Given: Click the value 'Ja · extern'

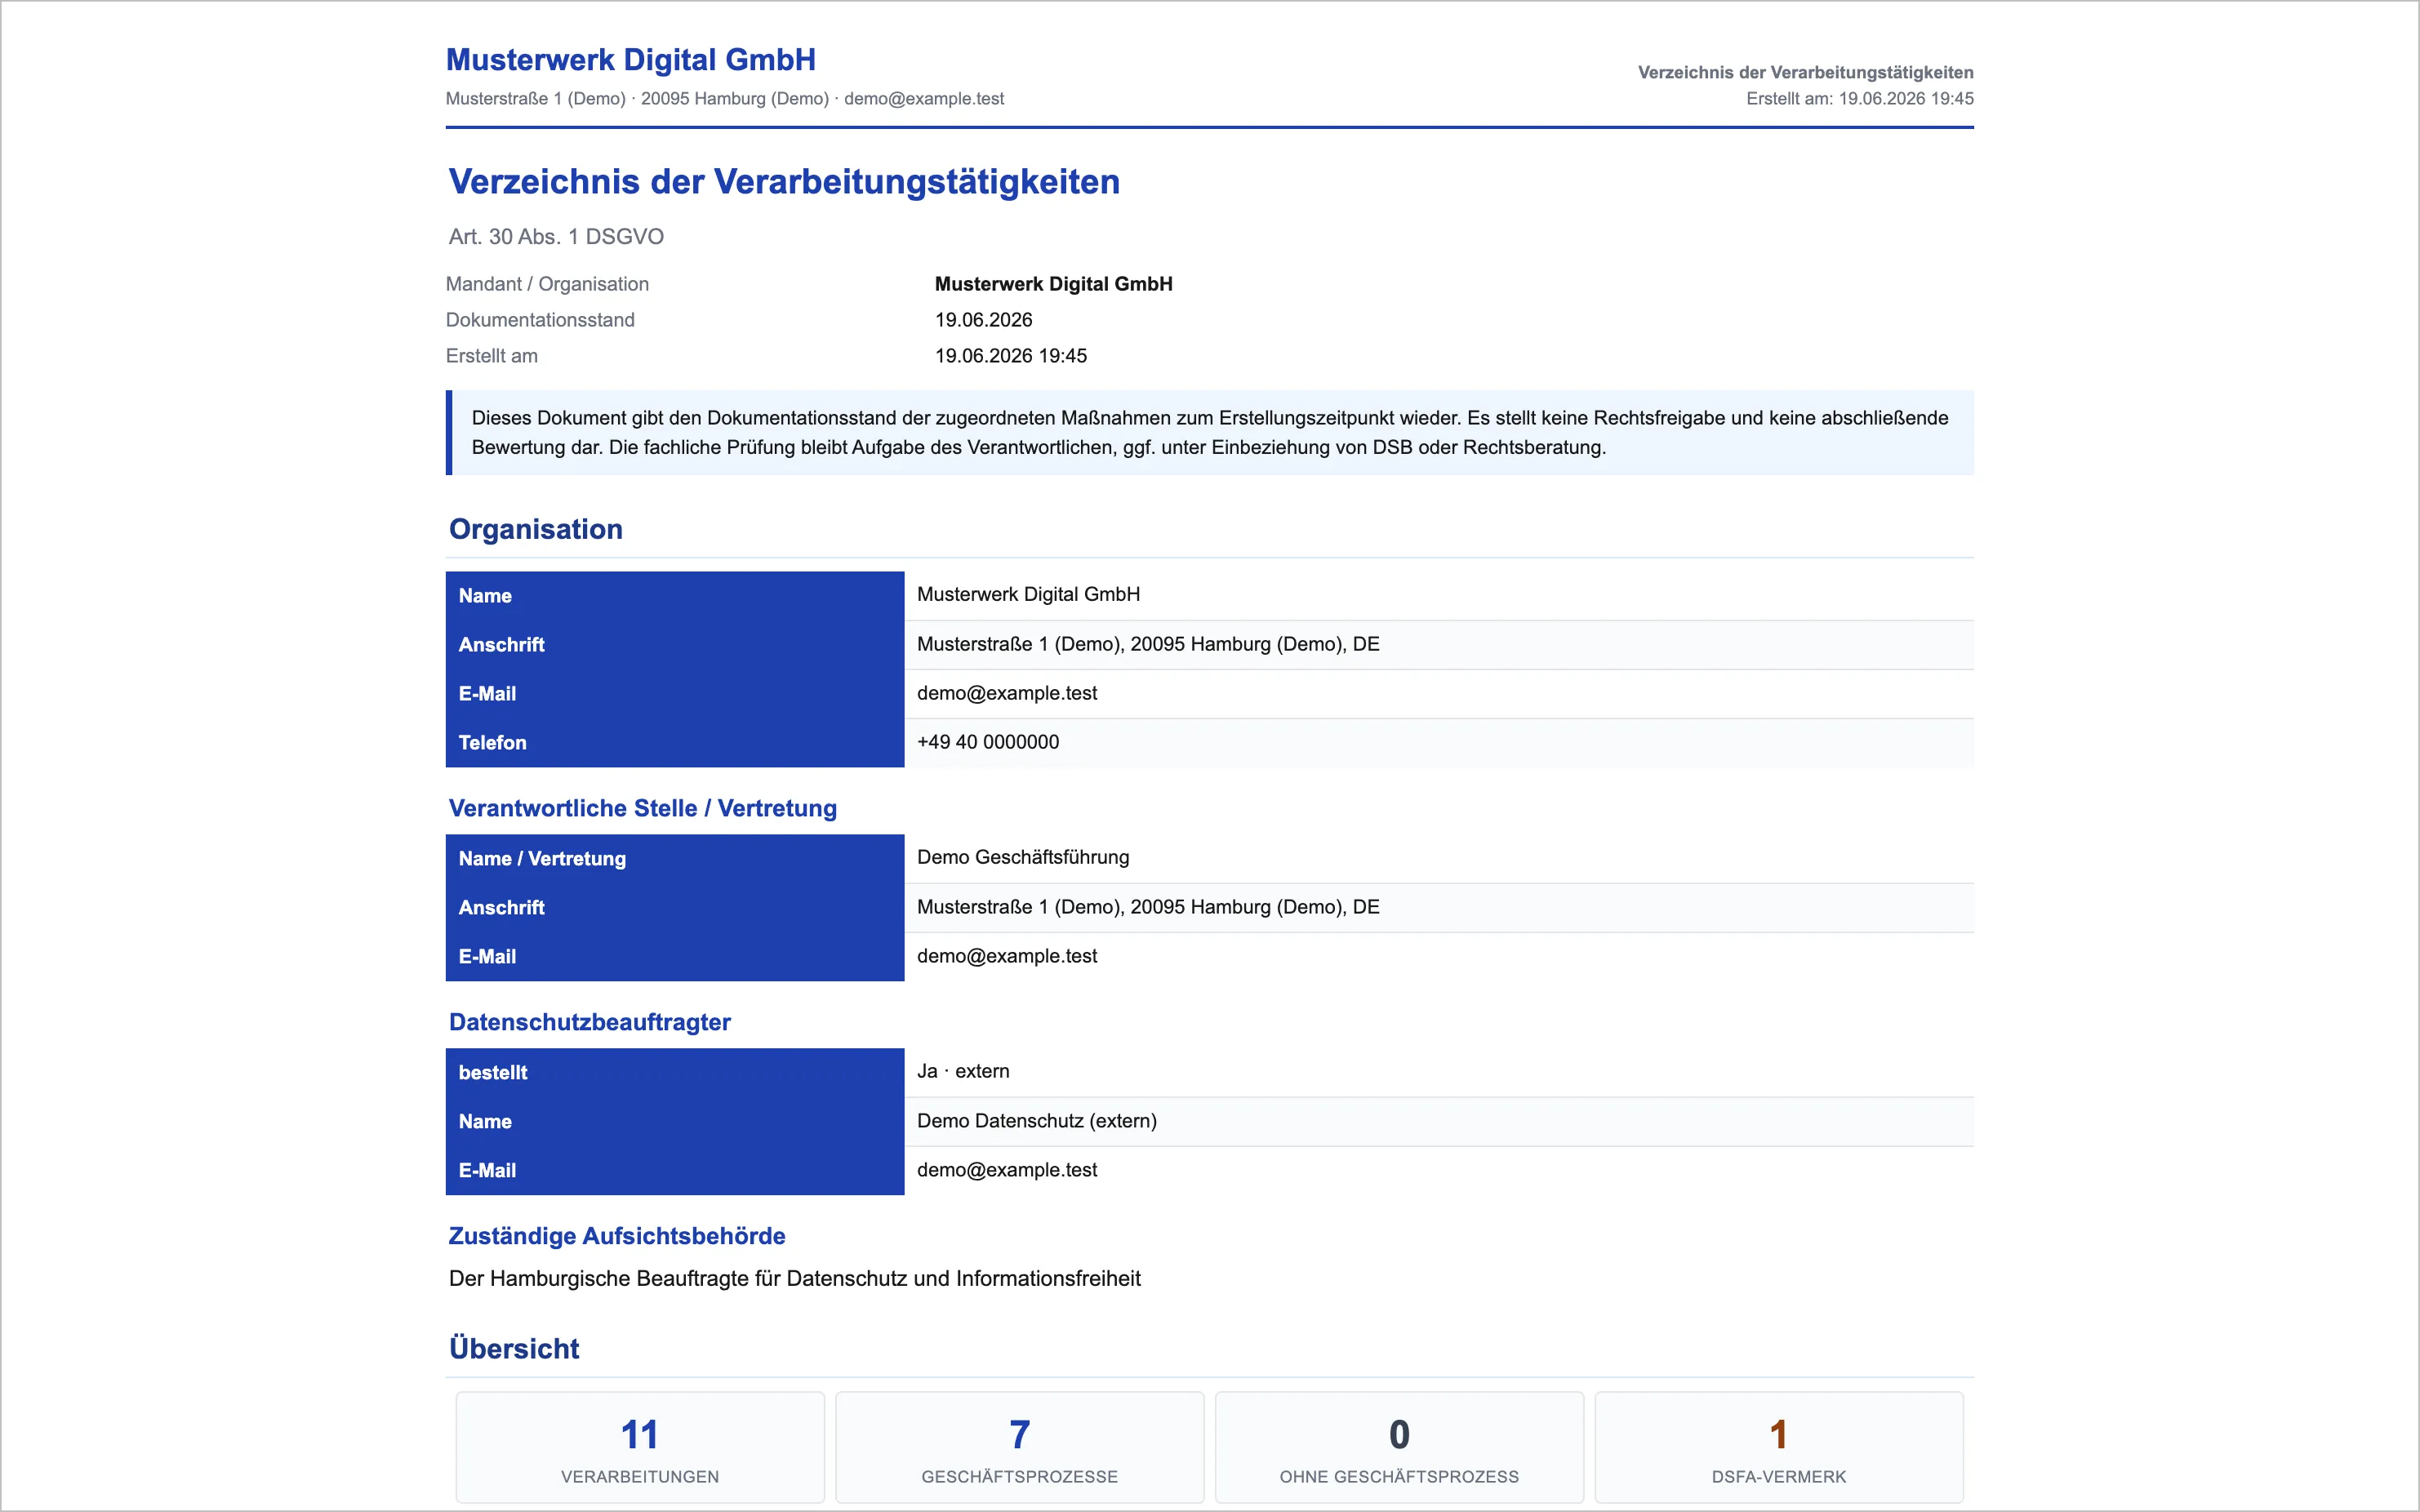Looking at the screenshot, I should pyautogui.click(x=963, y=1071).
